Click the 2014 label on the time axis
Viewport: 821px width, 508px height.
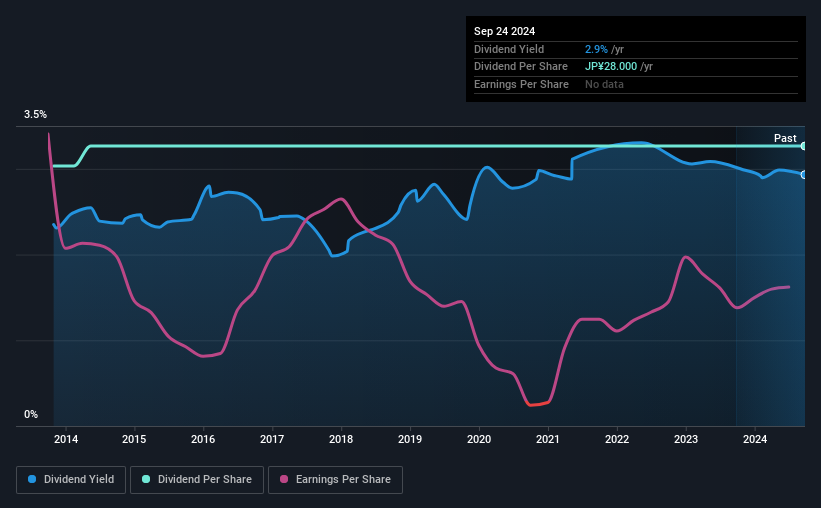66,439
